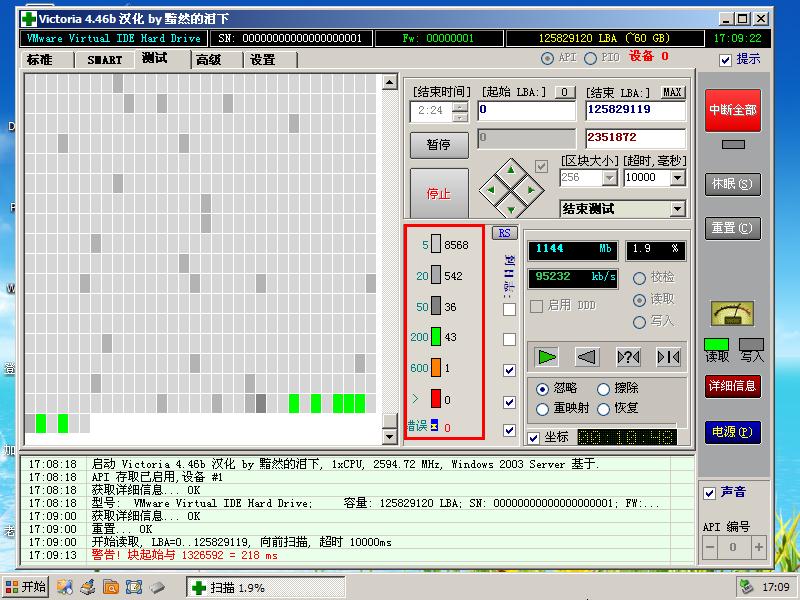
Task: Click the MAX end LBA button
Action: 672,92
